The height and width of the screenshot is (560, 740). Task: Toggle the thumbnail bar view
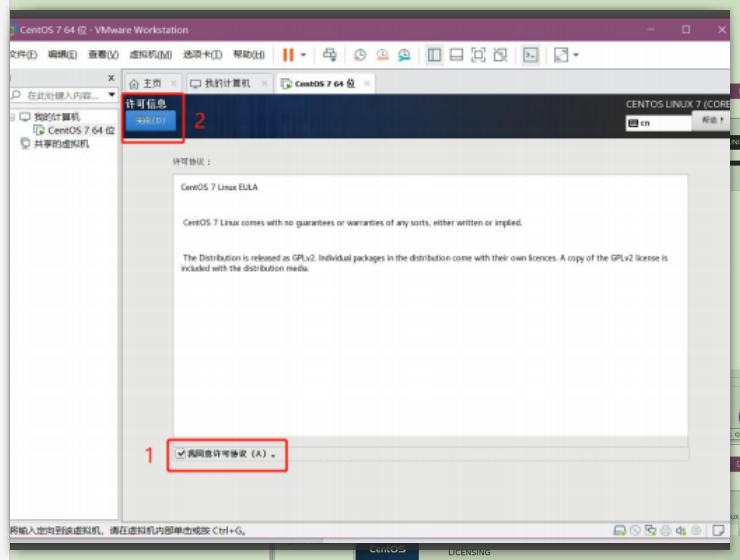pos(456,55)
